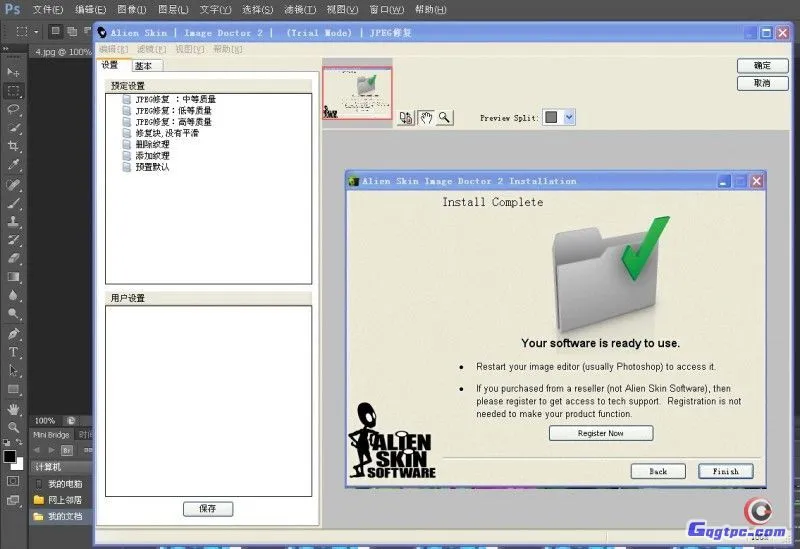This screenshot has width=800, height=549.
Task: Select the Gradient tool
Action: pyautogui.click(x=13, y=277)
